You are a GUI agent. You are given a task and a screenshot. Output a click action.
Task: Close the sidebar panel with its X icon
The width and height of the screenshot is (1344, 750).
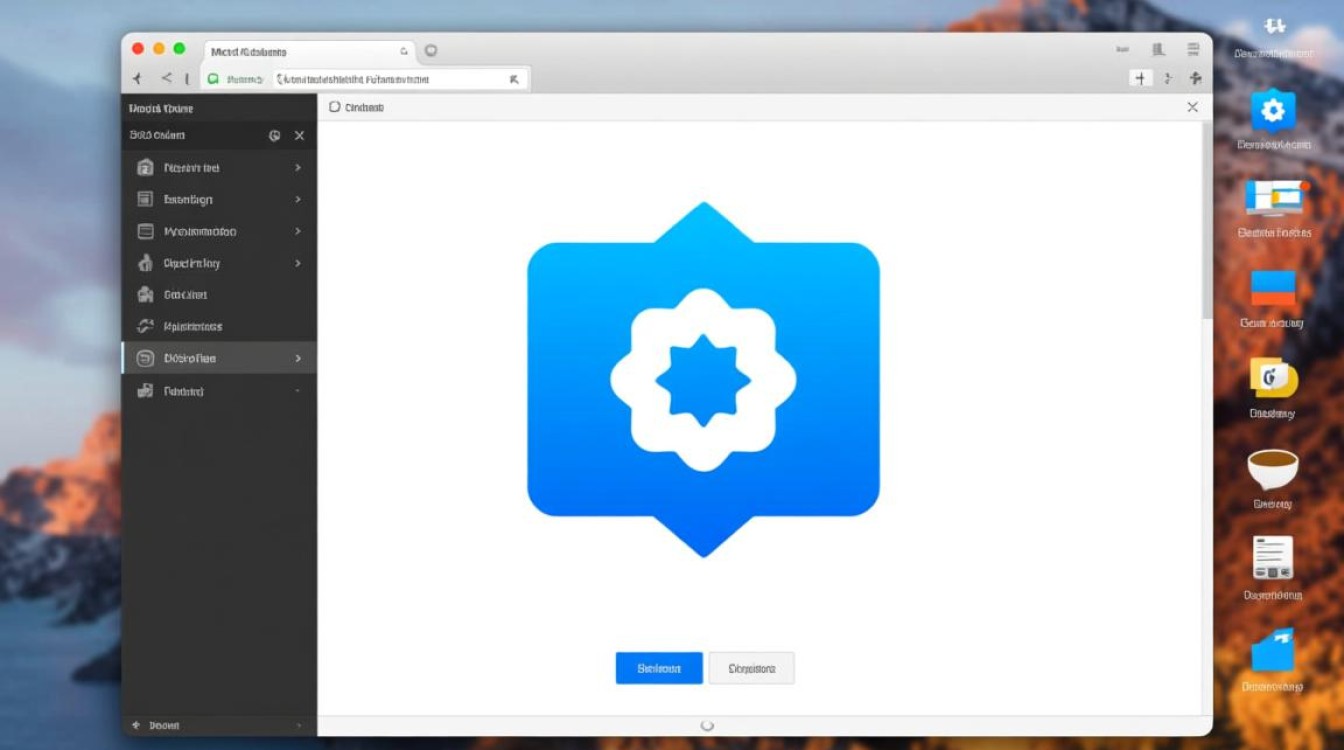(299, 135)
